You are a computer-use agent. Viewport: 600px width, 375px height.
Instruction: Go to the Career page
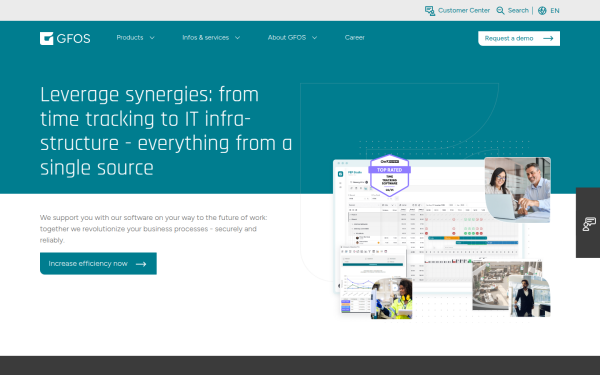pyautogui.click(x=354, y=38)
